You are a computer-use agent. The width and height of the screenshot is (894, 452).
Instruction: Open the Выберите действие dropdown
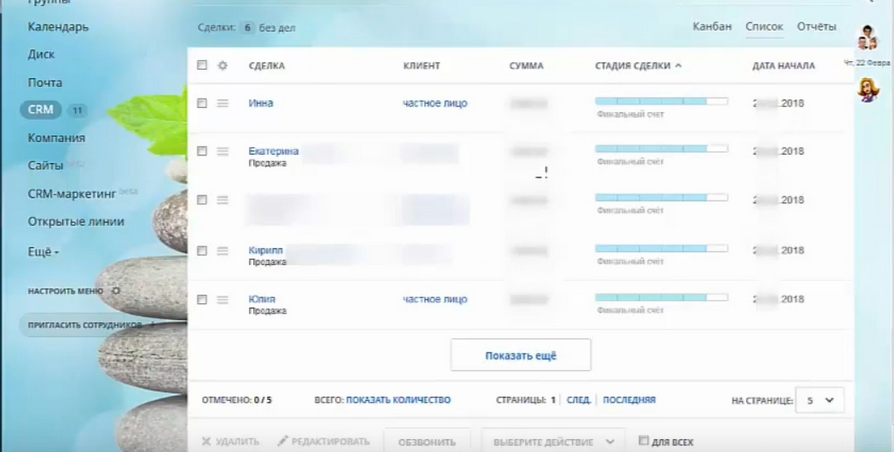[x=553, y=442]
